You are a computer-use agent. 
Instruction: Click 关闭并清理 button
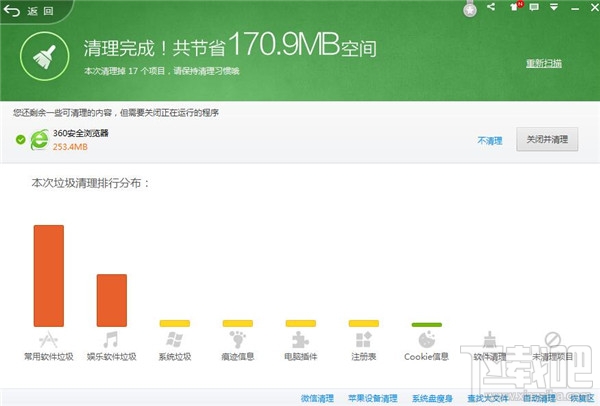[547, 139]
